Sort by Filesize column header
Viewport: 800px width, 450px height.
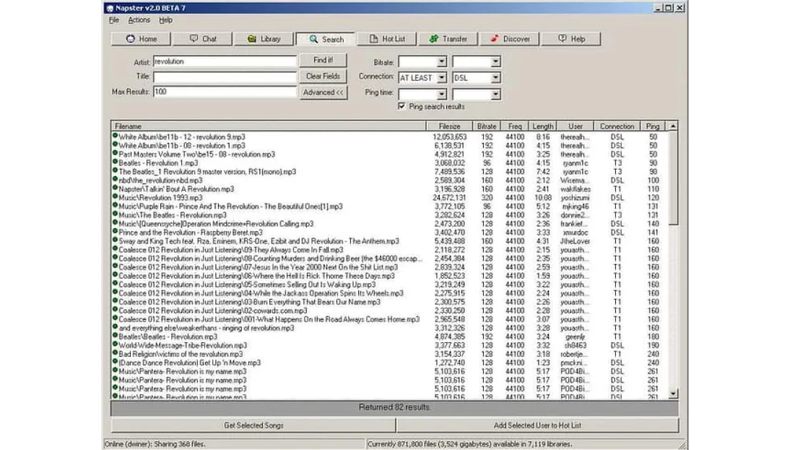click(x=449, y=126)
